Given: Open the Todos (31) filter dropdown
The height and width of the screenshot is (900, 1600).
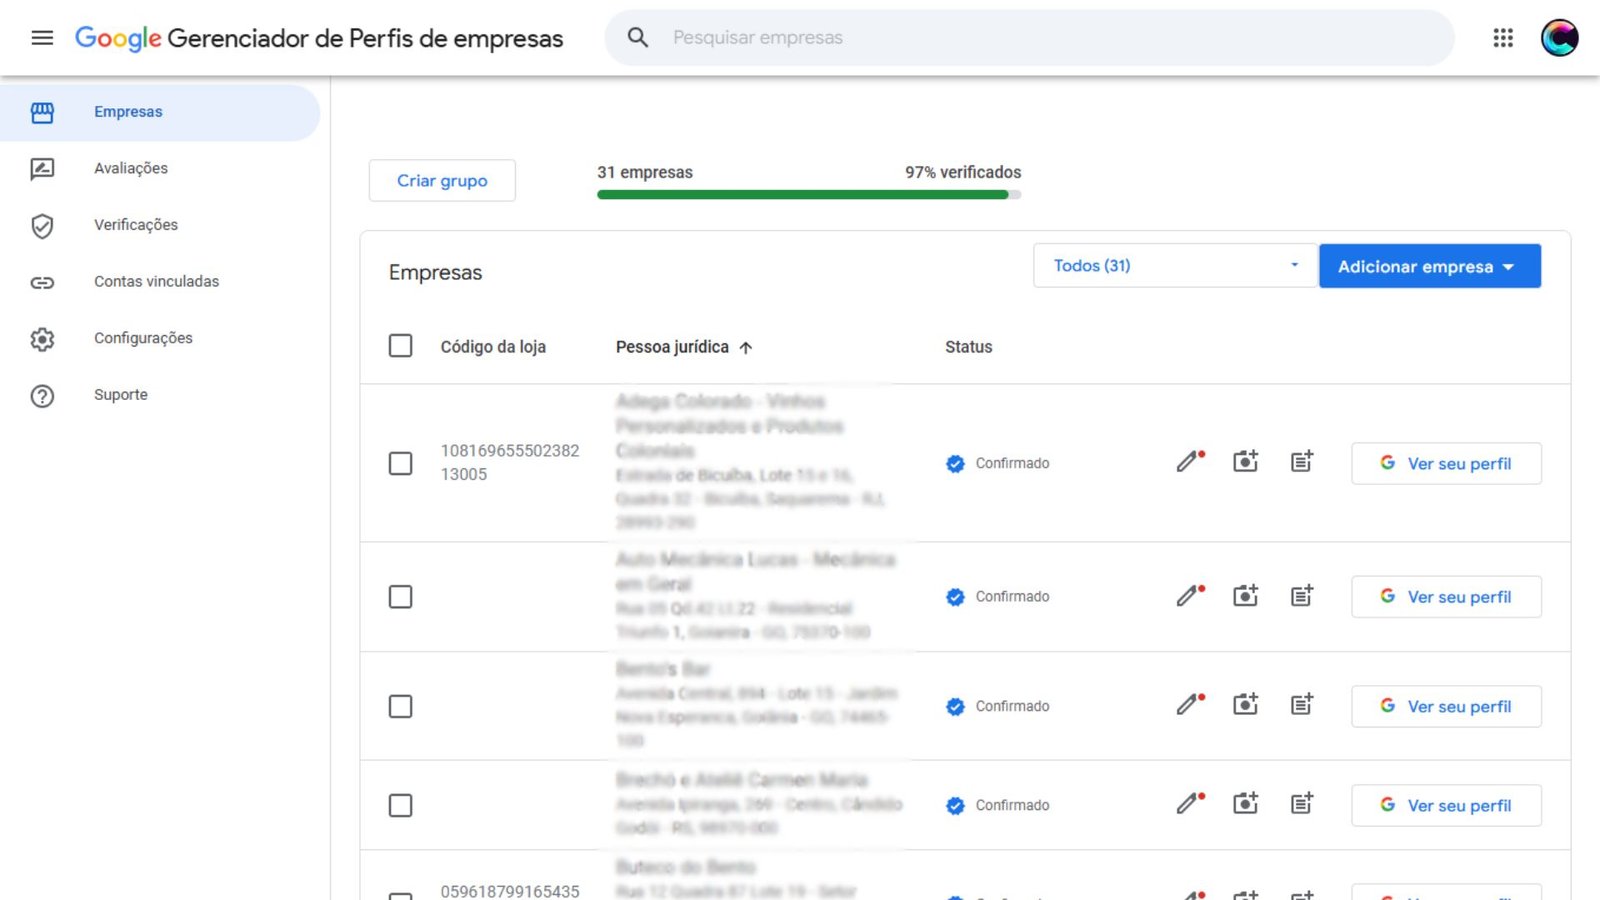Looking at the screenshot, I should click(x=1174, y=266).
